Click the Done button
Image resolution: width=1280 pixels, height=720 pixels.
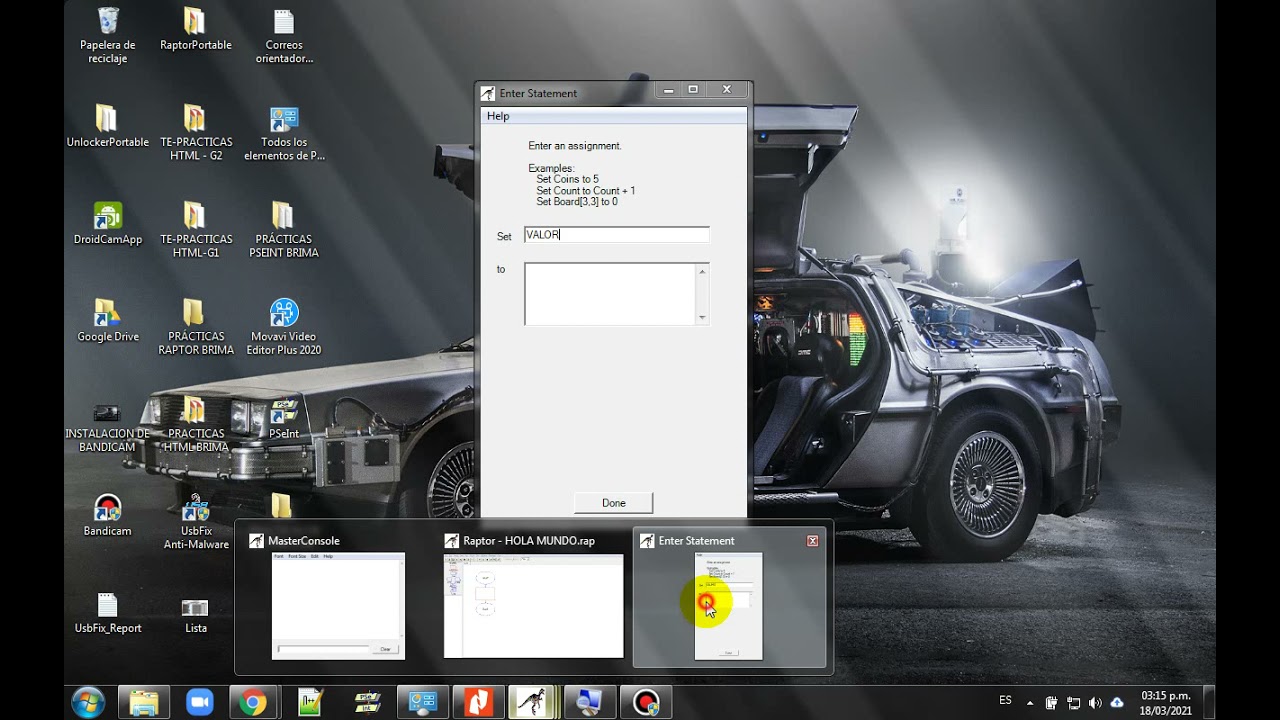point(613,503)
